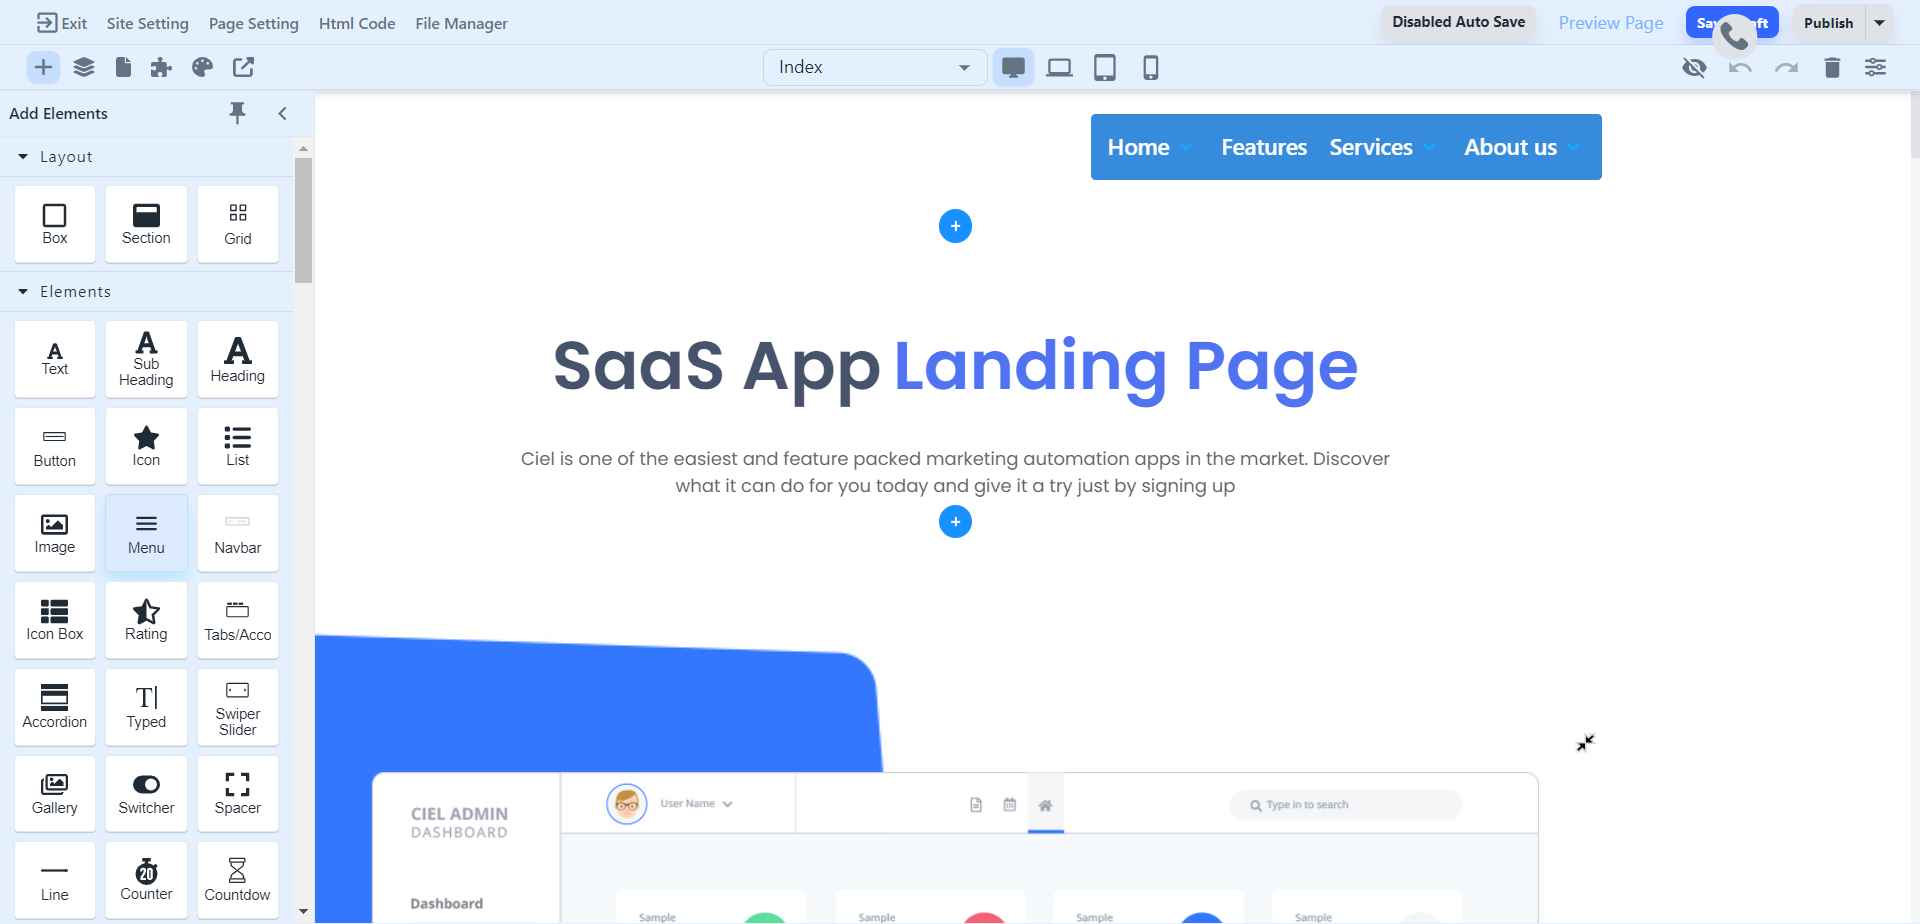This screenshot has height=924, width=1920.
Task: Toggle the Disabled Auto Save button
Action: tap(1458, 22)
